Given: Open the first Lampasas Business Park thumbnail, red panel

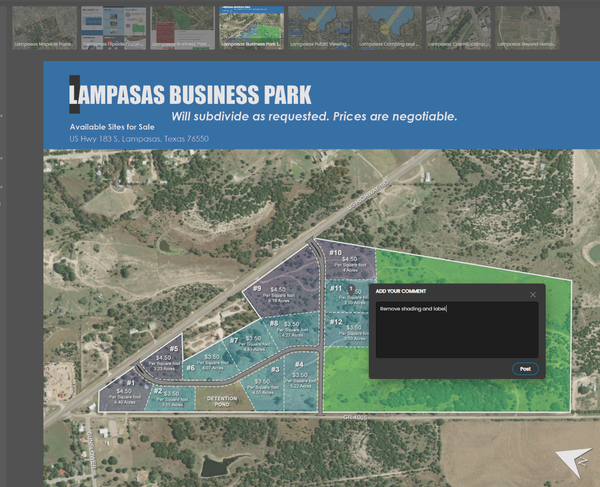Looking at the screenshot, I should [x=183, y=28].
